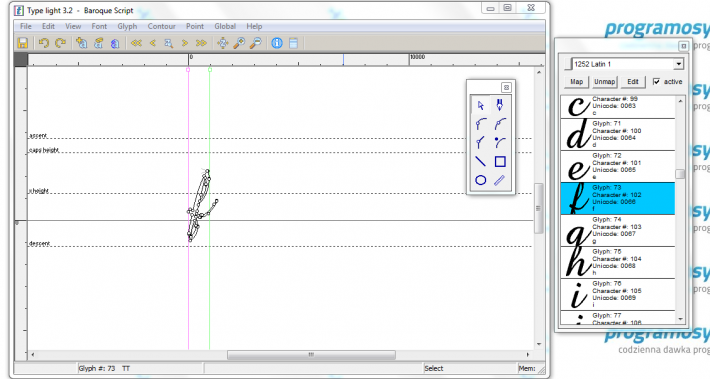Open the '1252 Latin 1' codepage dropdown
Image resolution: width=710 pixels, height=379 pixels.
pos(678,64)
